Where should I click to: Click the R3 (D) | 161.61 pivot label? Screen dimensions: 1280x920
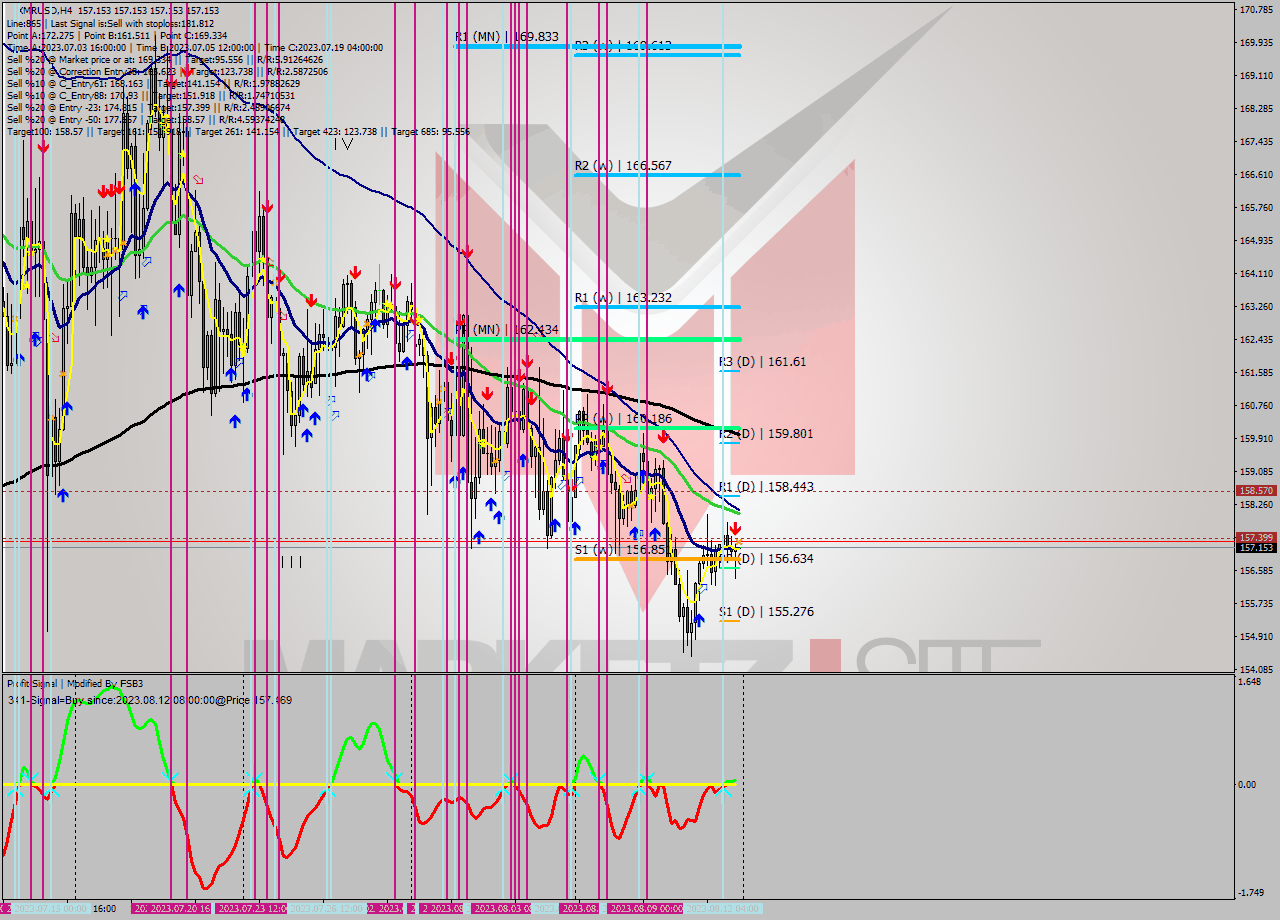762,361
